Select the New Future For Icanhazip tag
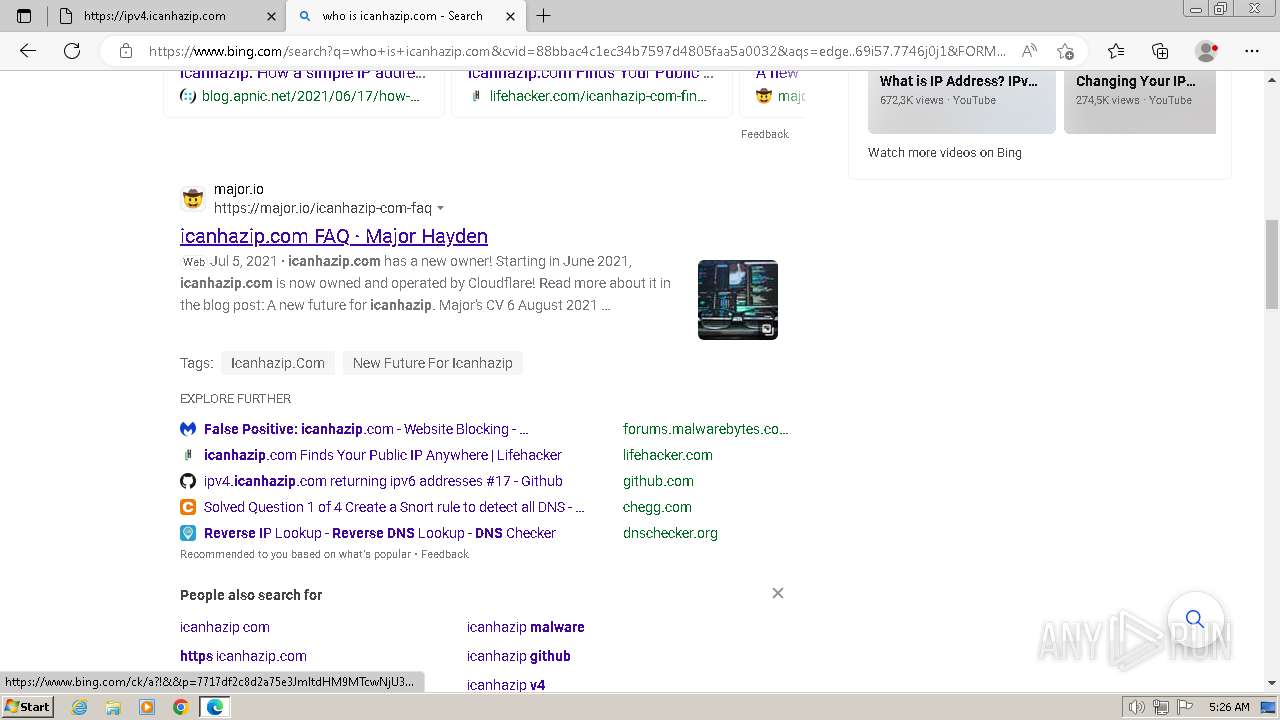Viewport: 1280px width, 720px height. pyautogui.click(x=432, y=363)
